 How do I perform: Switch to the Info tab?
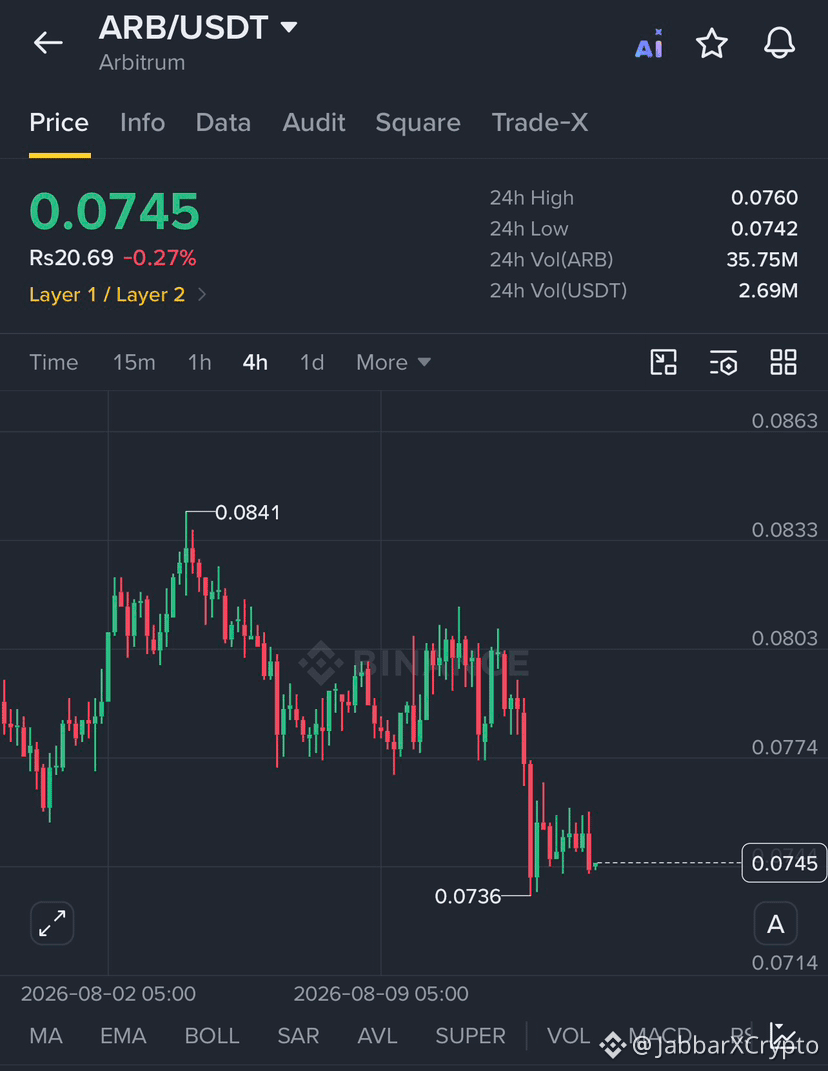[142, 122]
